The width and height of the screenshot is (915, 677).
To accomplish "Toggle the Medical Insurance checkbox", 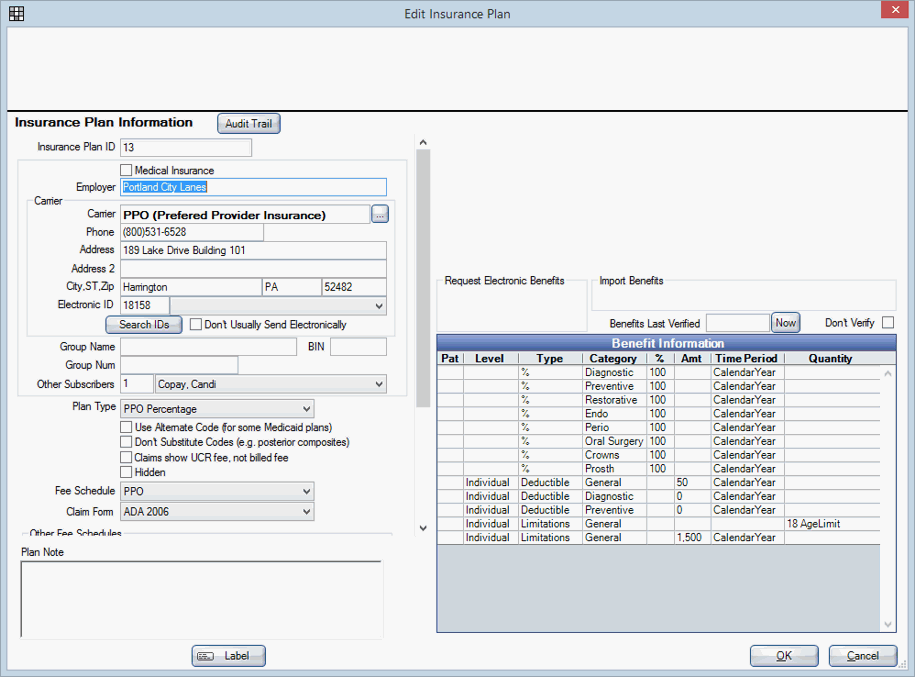I will coord(126,170).
